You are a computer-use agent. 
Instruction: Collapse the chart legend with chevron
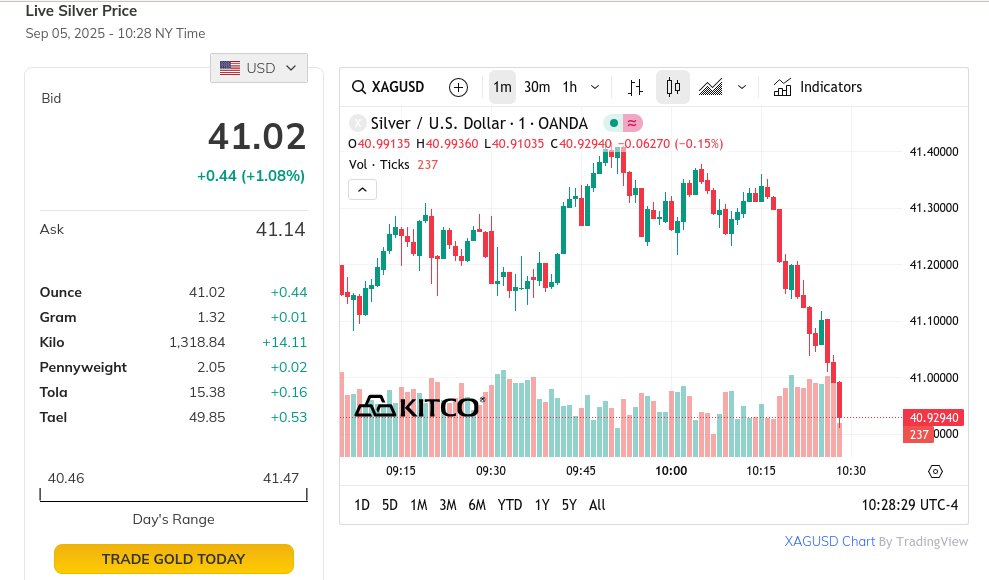point(363,190)
